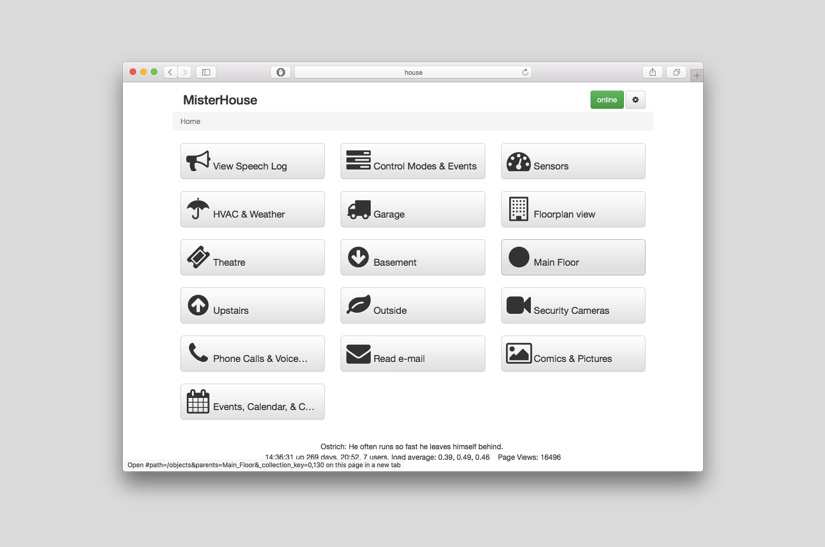Image resolution: width=825 pixels, height=547 pixels.
Task: Click the green online status button
Action: [x=607, y=100]
